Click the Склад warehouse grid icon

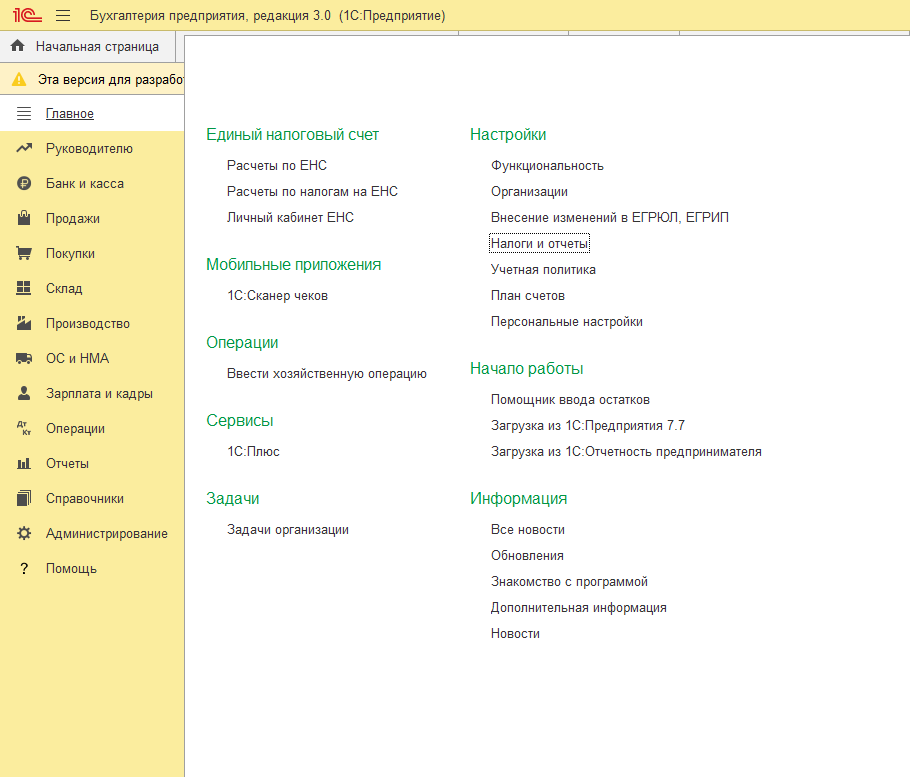click(x=24, y=288)
